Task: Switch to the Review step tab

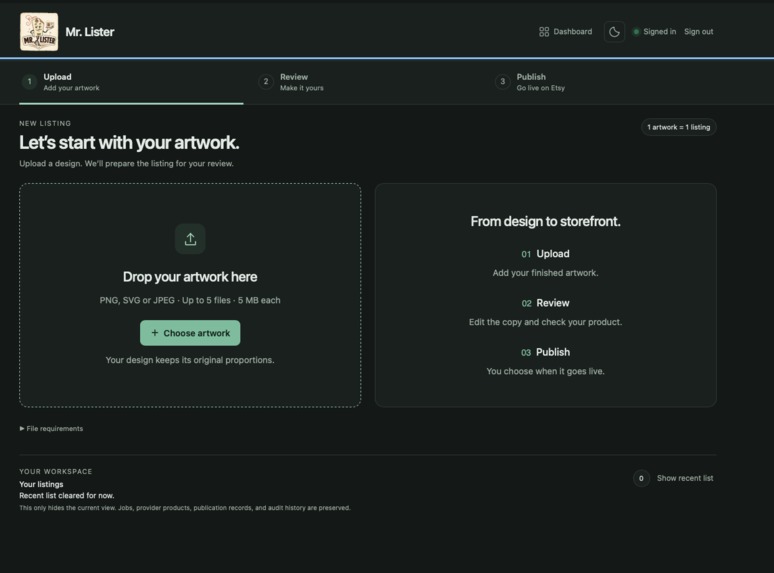Action: pyautogui.click(x=368, y=82)
